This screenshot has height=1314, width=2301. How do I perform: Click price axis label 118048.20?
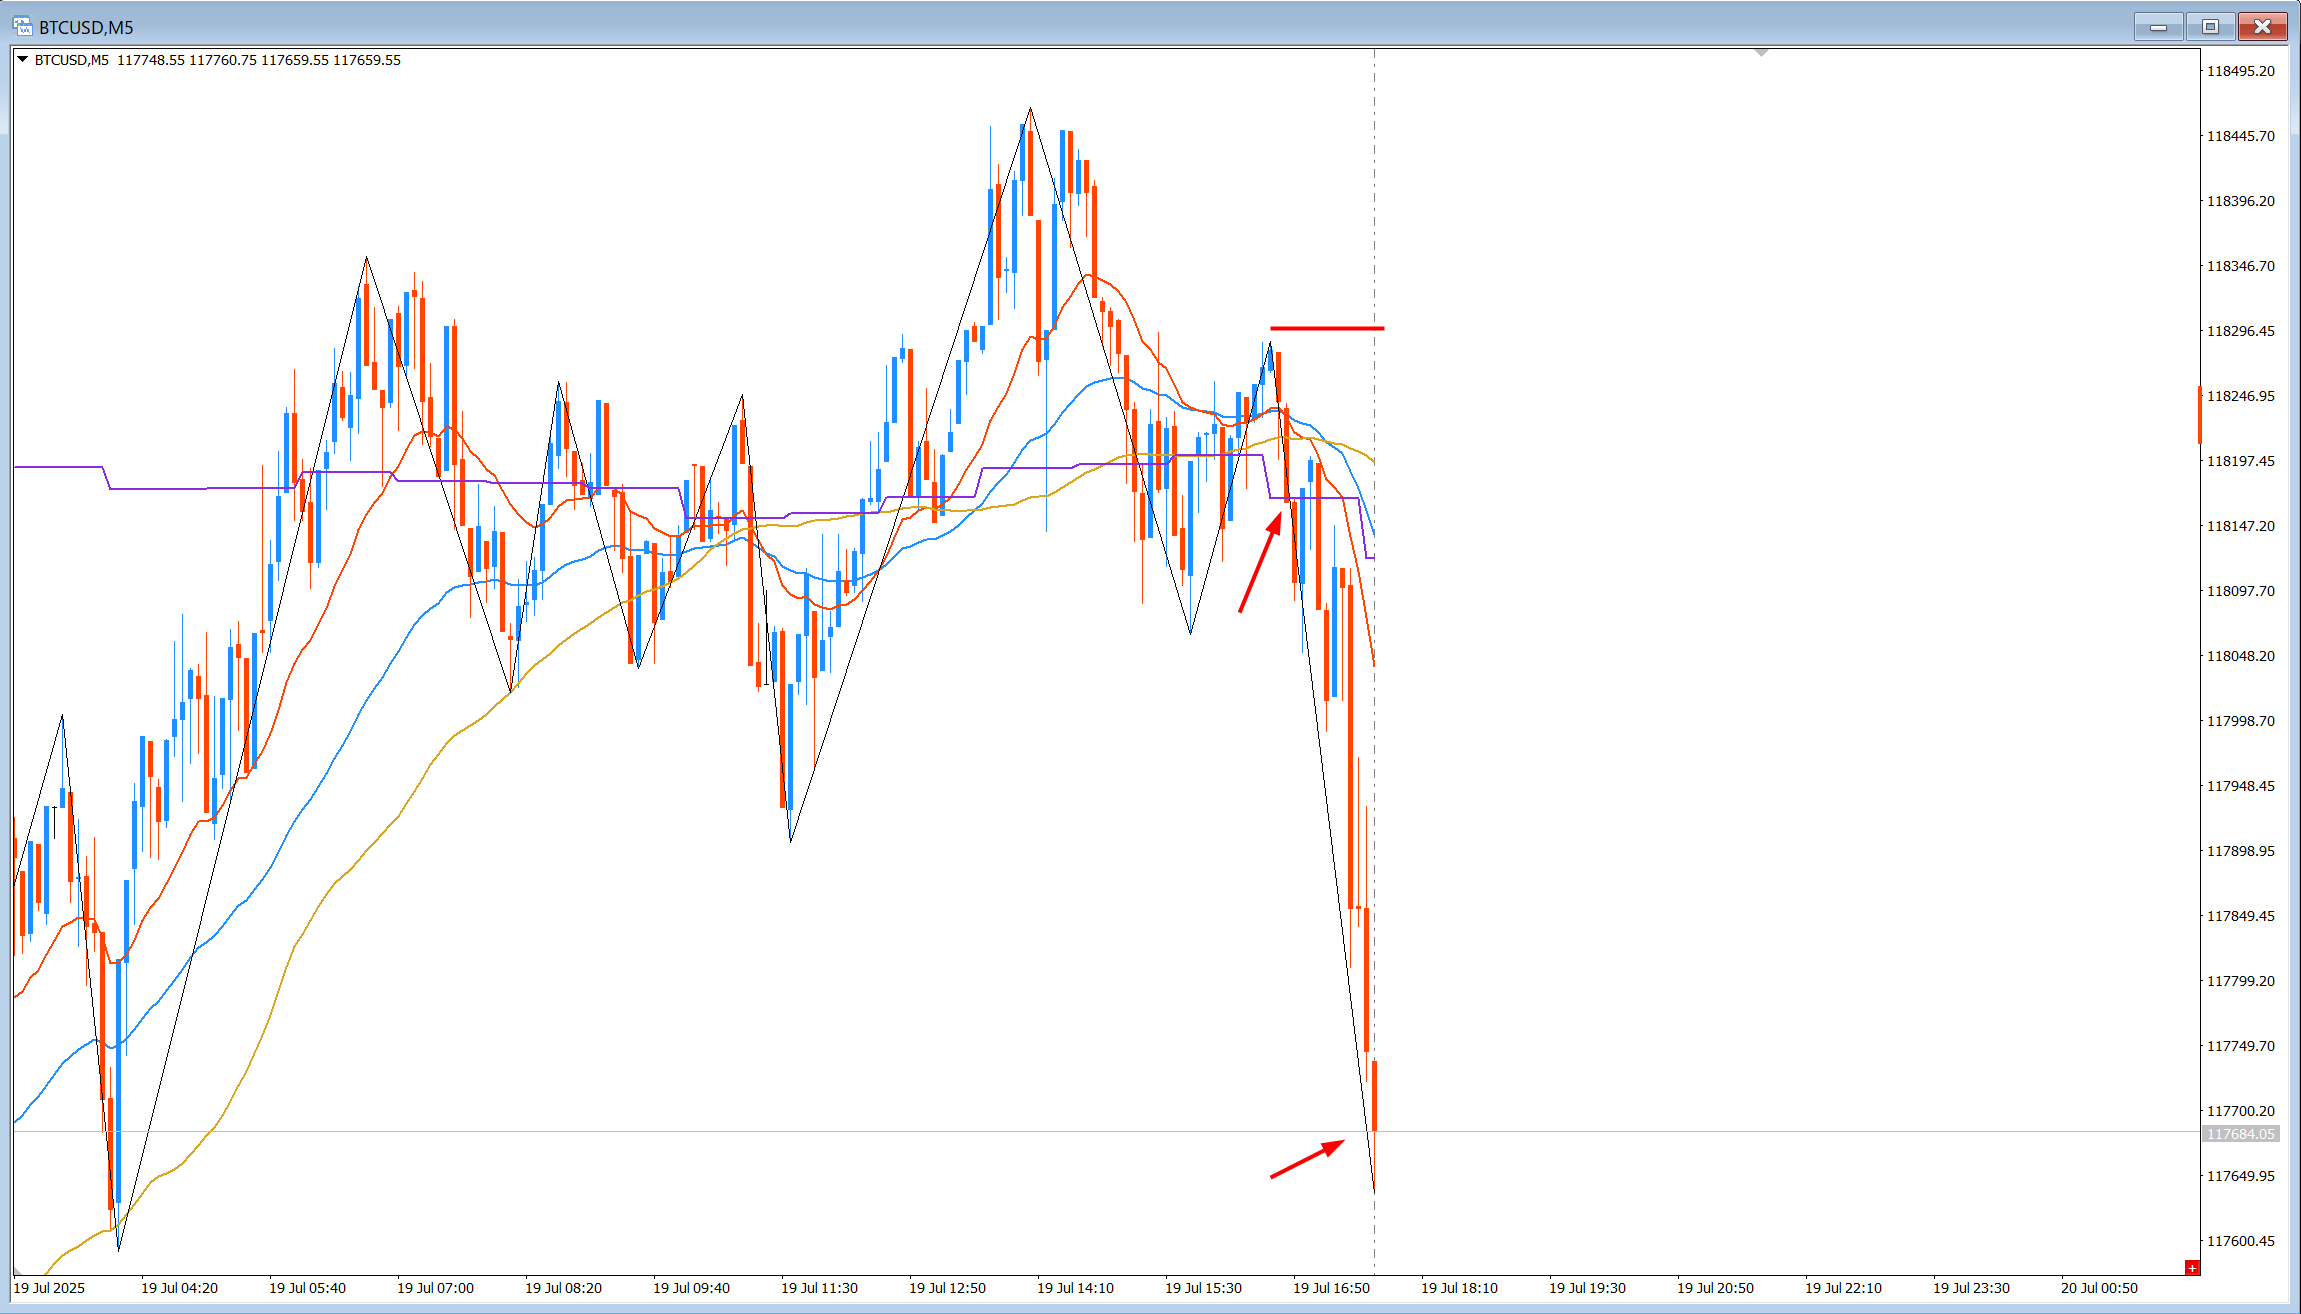point(2241,656)
